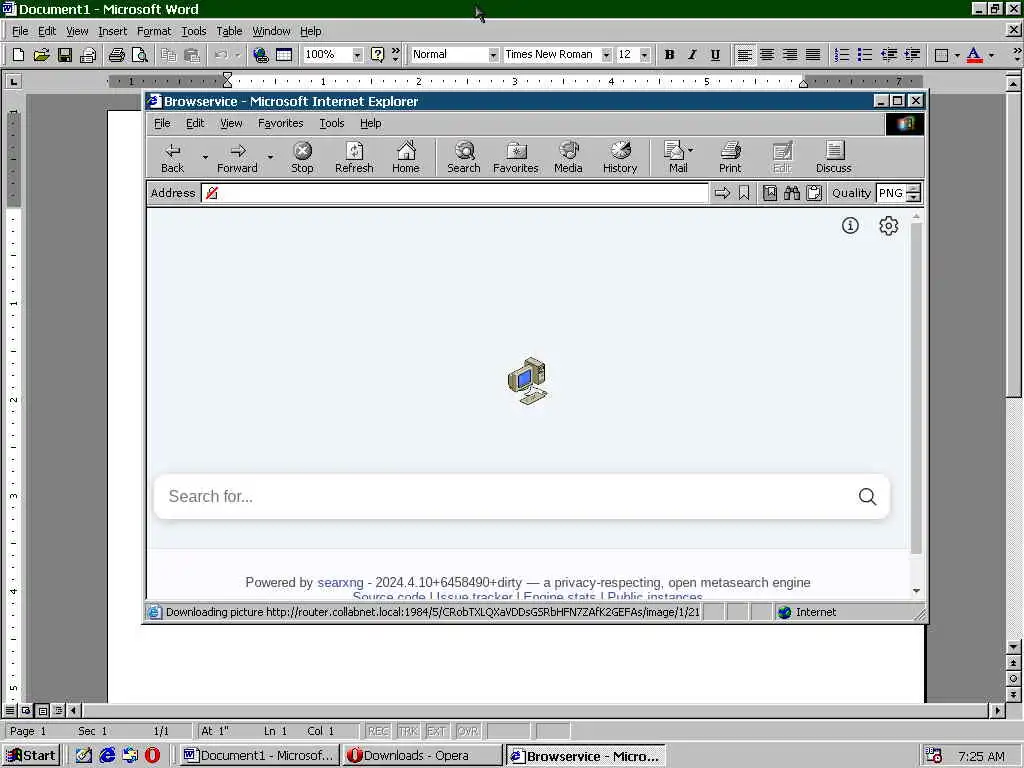Click the Print icon in Word toolbar
This screenshot has width=1024, height=768.
click(x=117, y=55)
